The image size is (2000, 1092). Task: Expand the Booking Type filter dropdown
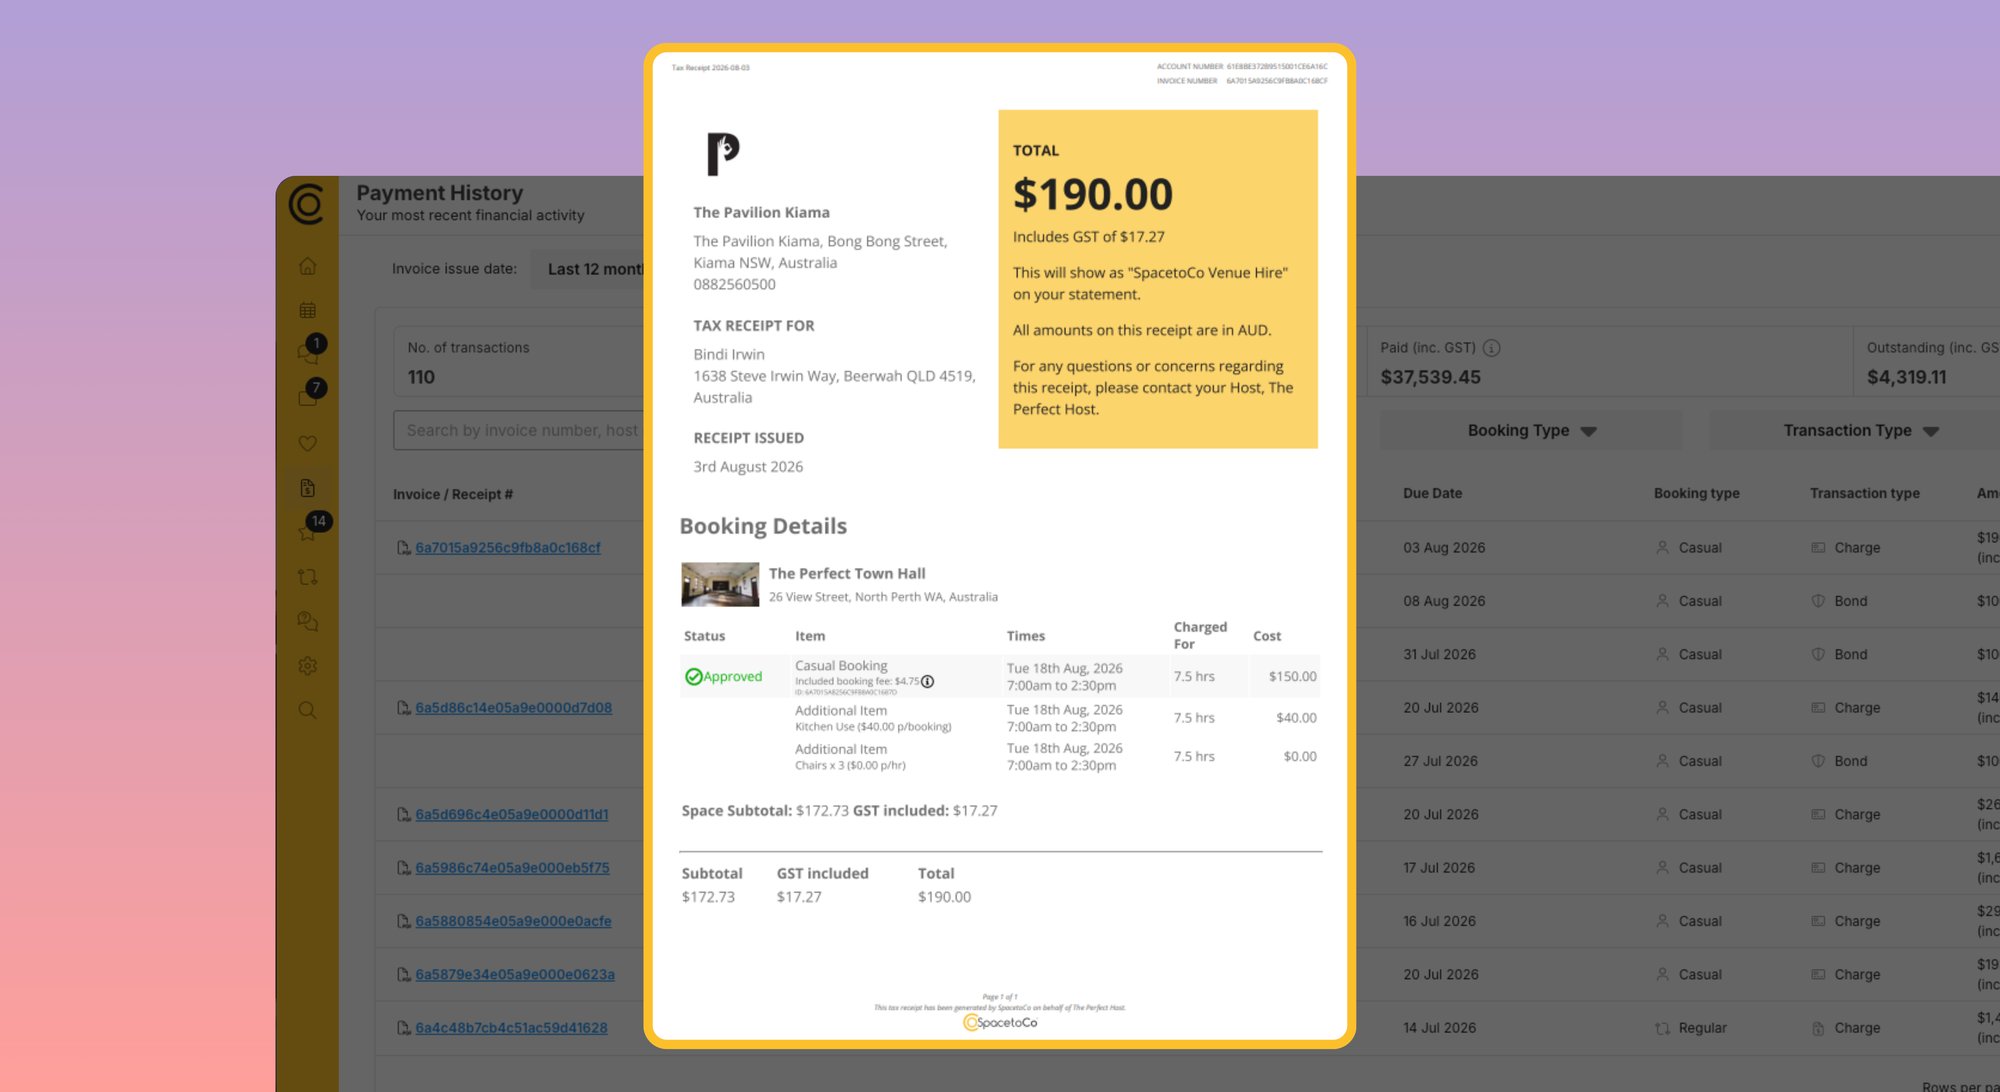click(1530, 431)
